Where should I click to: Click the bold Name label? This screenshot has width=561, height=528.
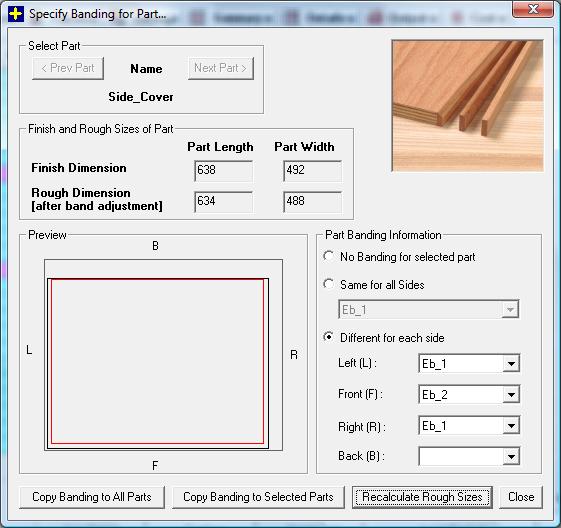(146, 69)
